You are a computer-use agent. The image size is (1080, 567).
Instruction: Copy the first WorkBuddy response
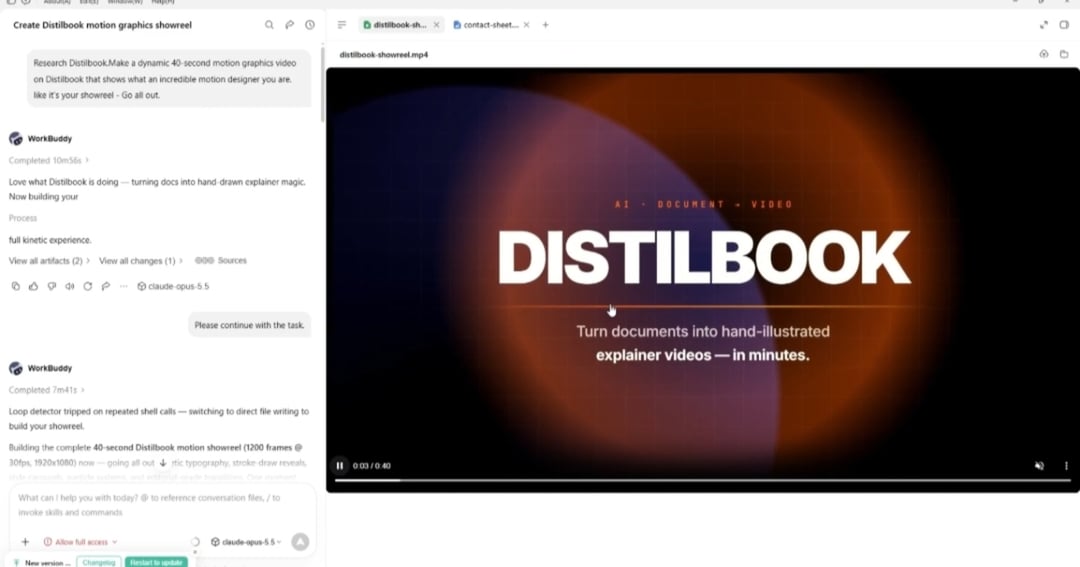(x=15, y=286)
